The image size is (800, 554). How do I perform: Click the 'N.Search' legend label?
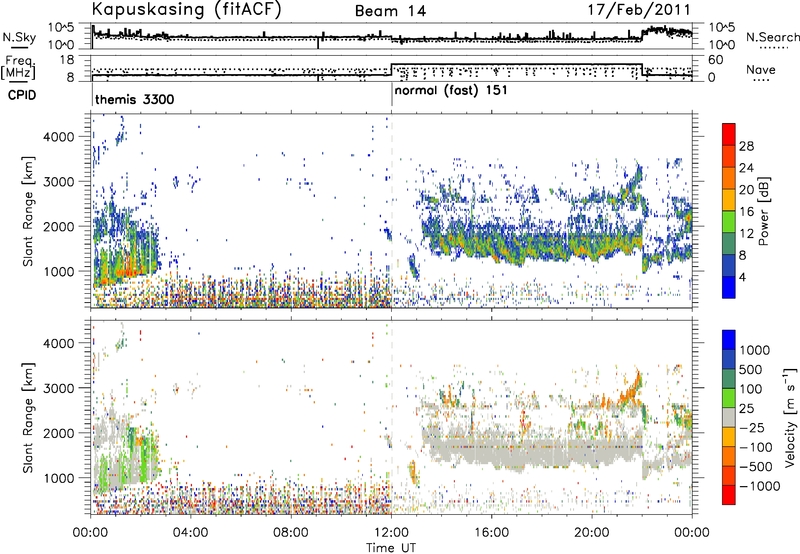pyautogui.click(x=772, y=37)
